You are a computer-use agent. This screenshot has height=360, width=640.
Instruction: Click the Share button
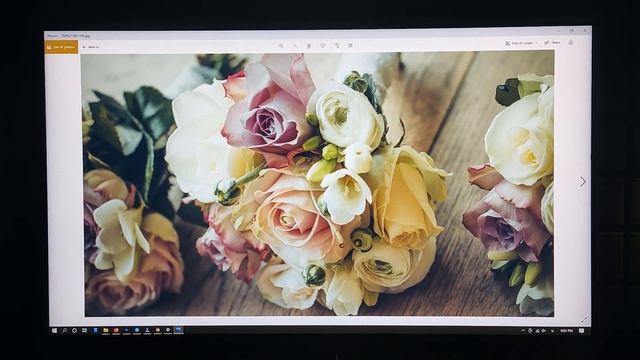point(552,42)
